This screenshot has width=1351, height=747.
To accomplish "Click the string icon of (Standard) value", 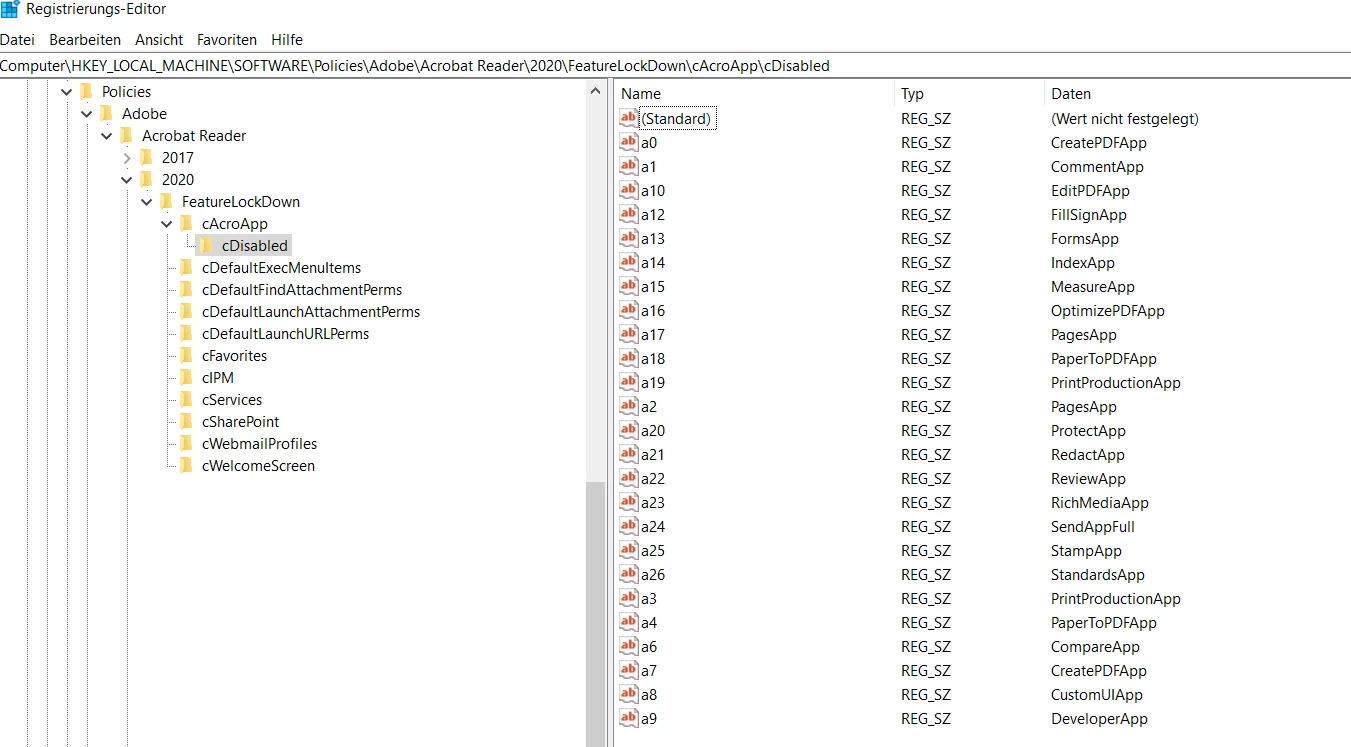I will (x=628, y=118).
